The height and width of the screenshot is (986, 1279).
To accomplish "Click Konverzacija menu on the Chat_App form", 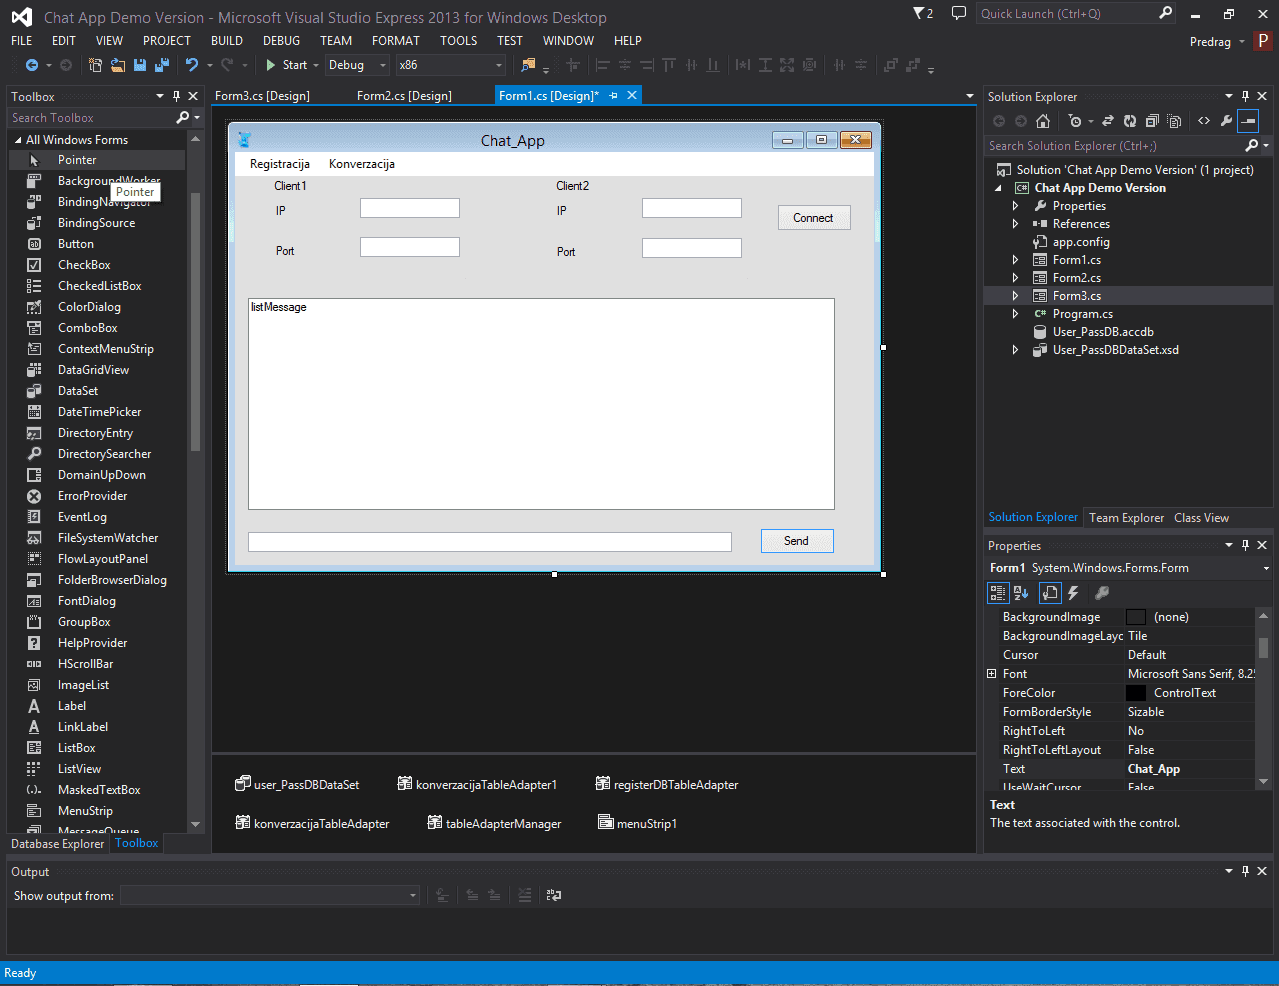I will pos(362,164).
